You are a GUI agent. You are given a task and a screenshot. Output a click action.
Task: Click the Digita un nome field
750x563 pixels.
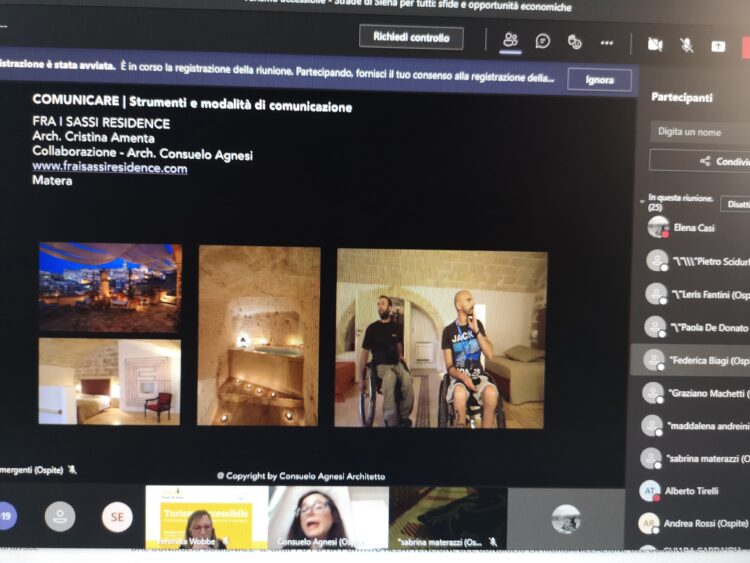(x=700, y=132)
